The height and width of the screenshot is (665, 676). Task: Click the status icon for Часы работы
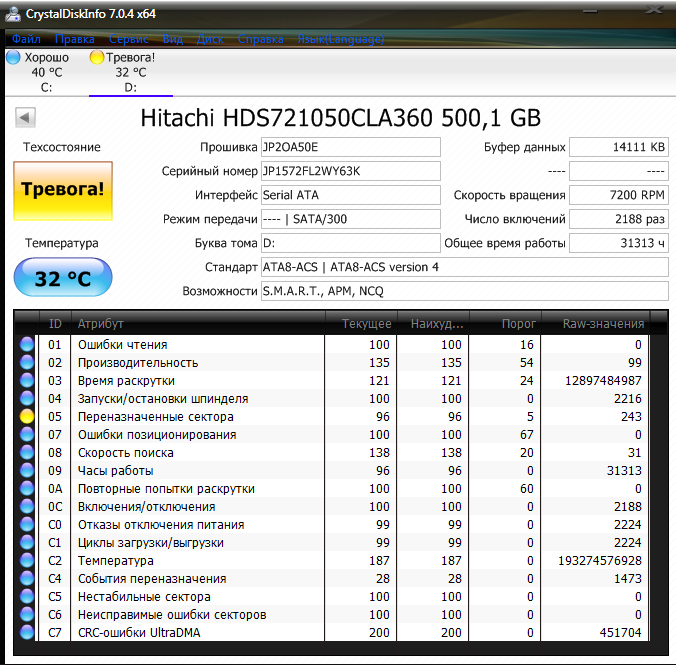point(27,471)
